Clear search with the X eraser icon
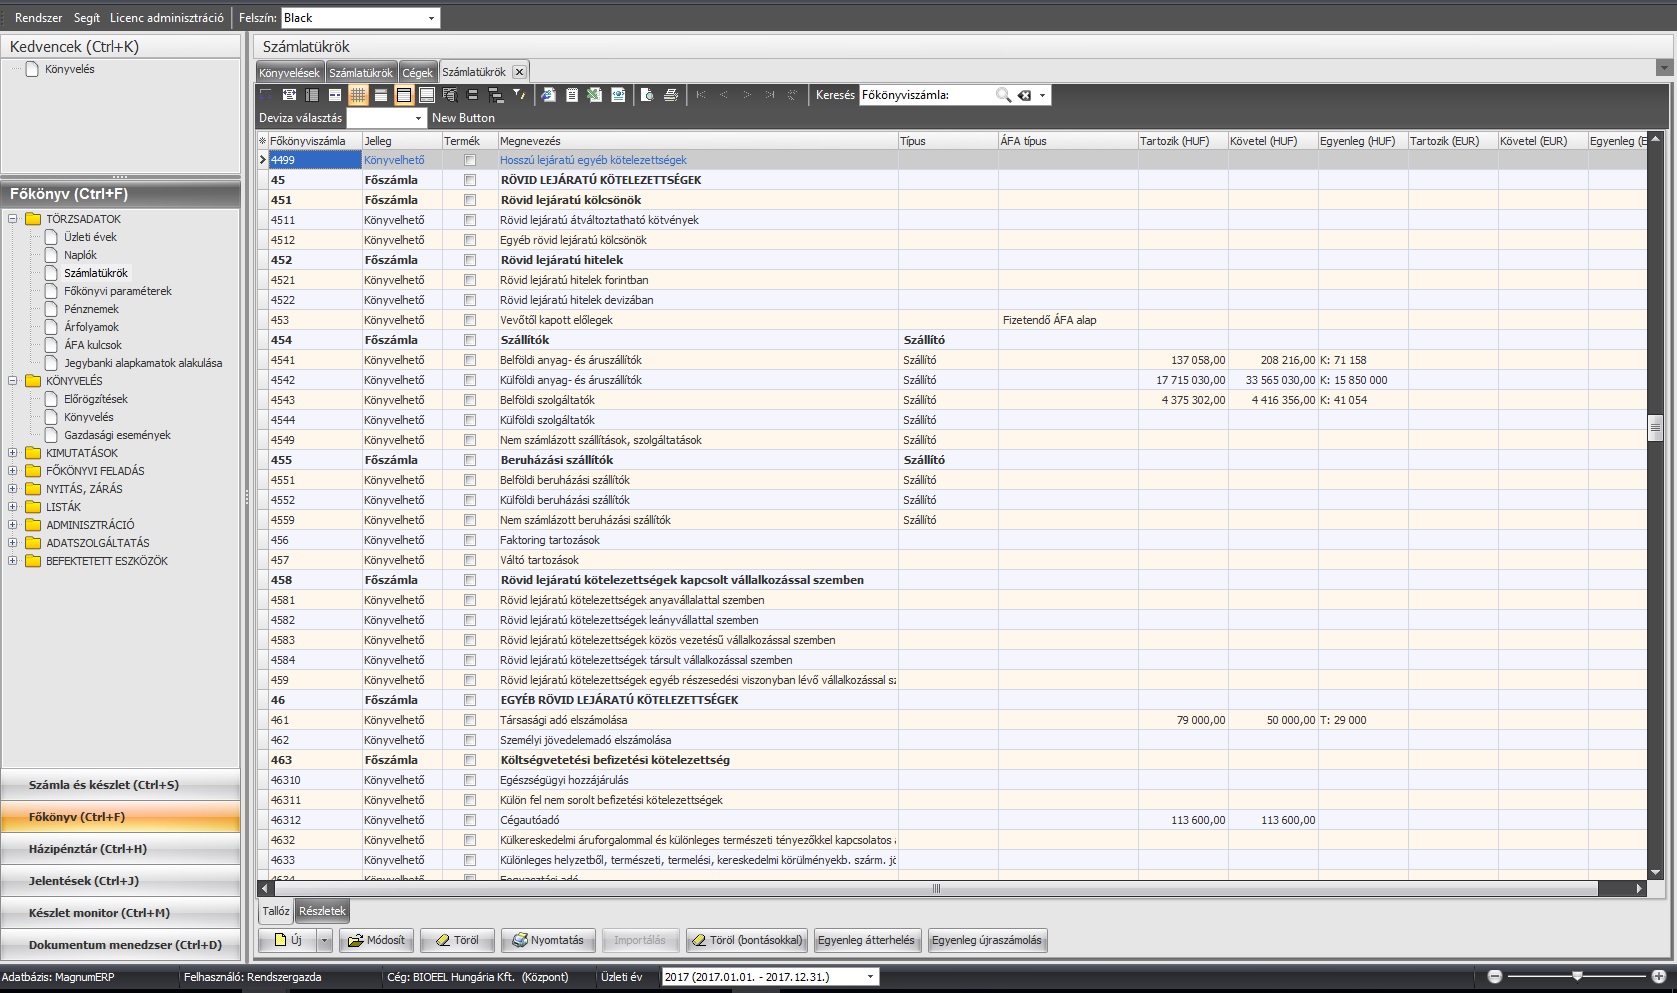1677x993 pixels. (1024, 95)
